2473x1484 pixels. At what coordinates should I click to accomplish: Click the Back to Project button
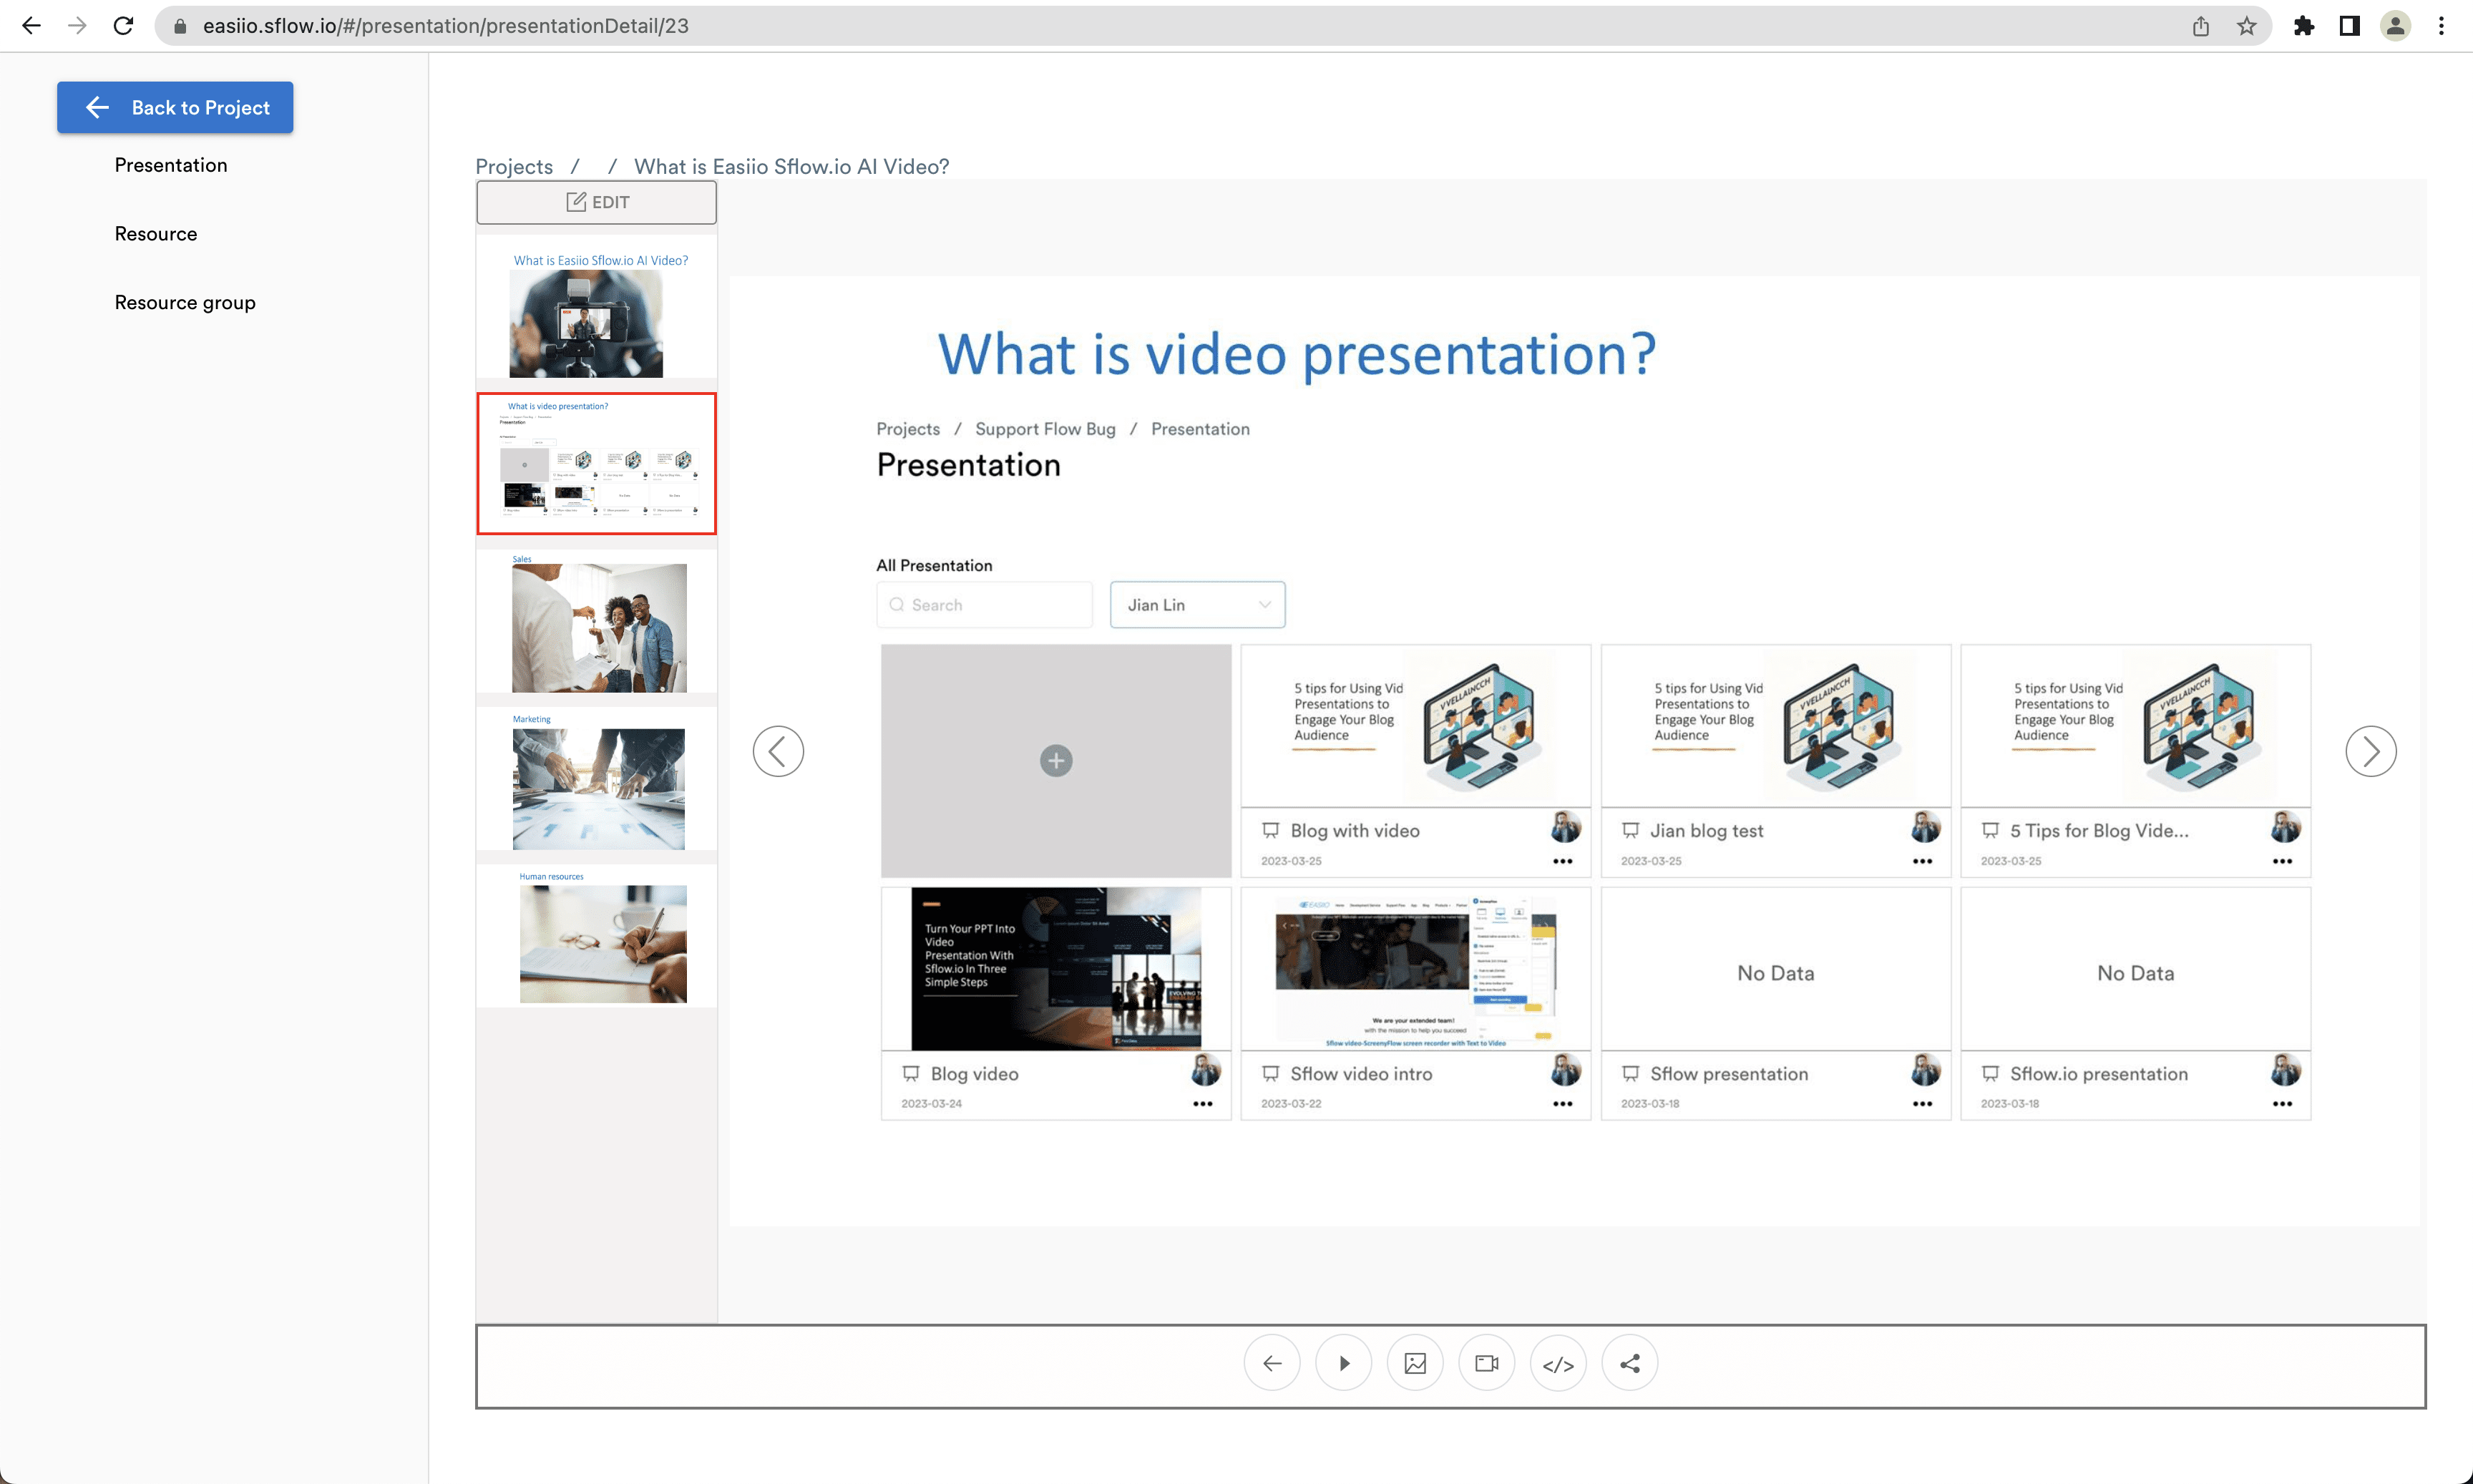(x=175, y=107)
